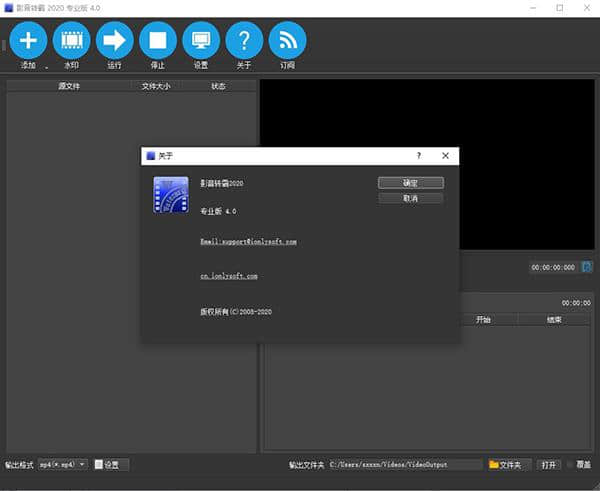Viewport: 600px width, 491px height.
Task: Open the 订阅 (Subscribe) RSS icon
Action: (x=288, y=41)
